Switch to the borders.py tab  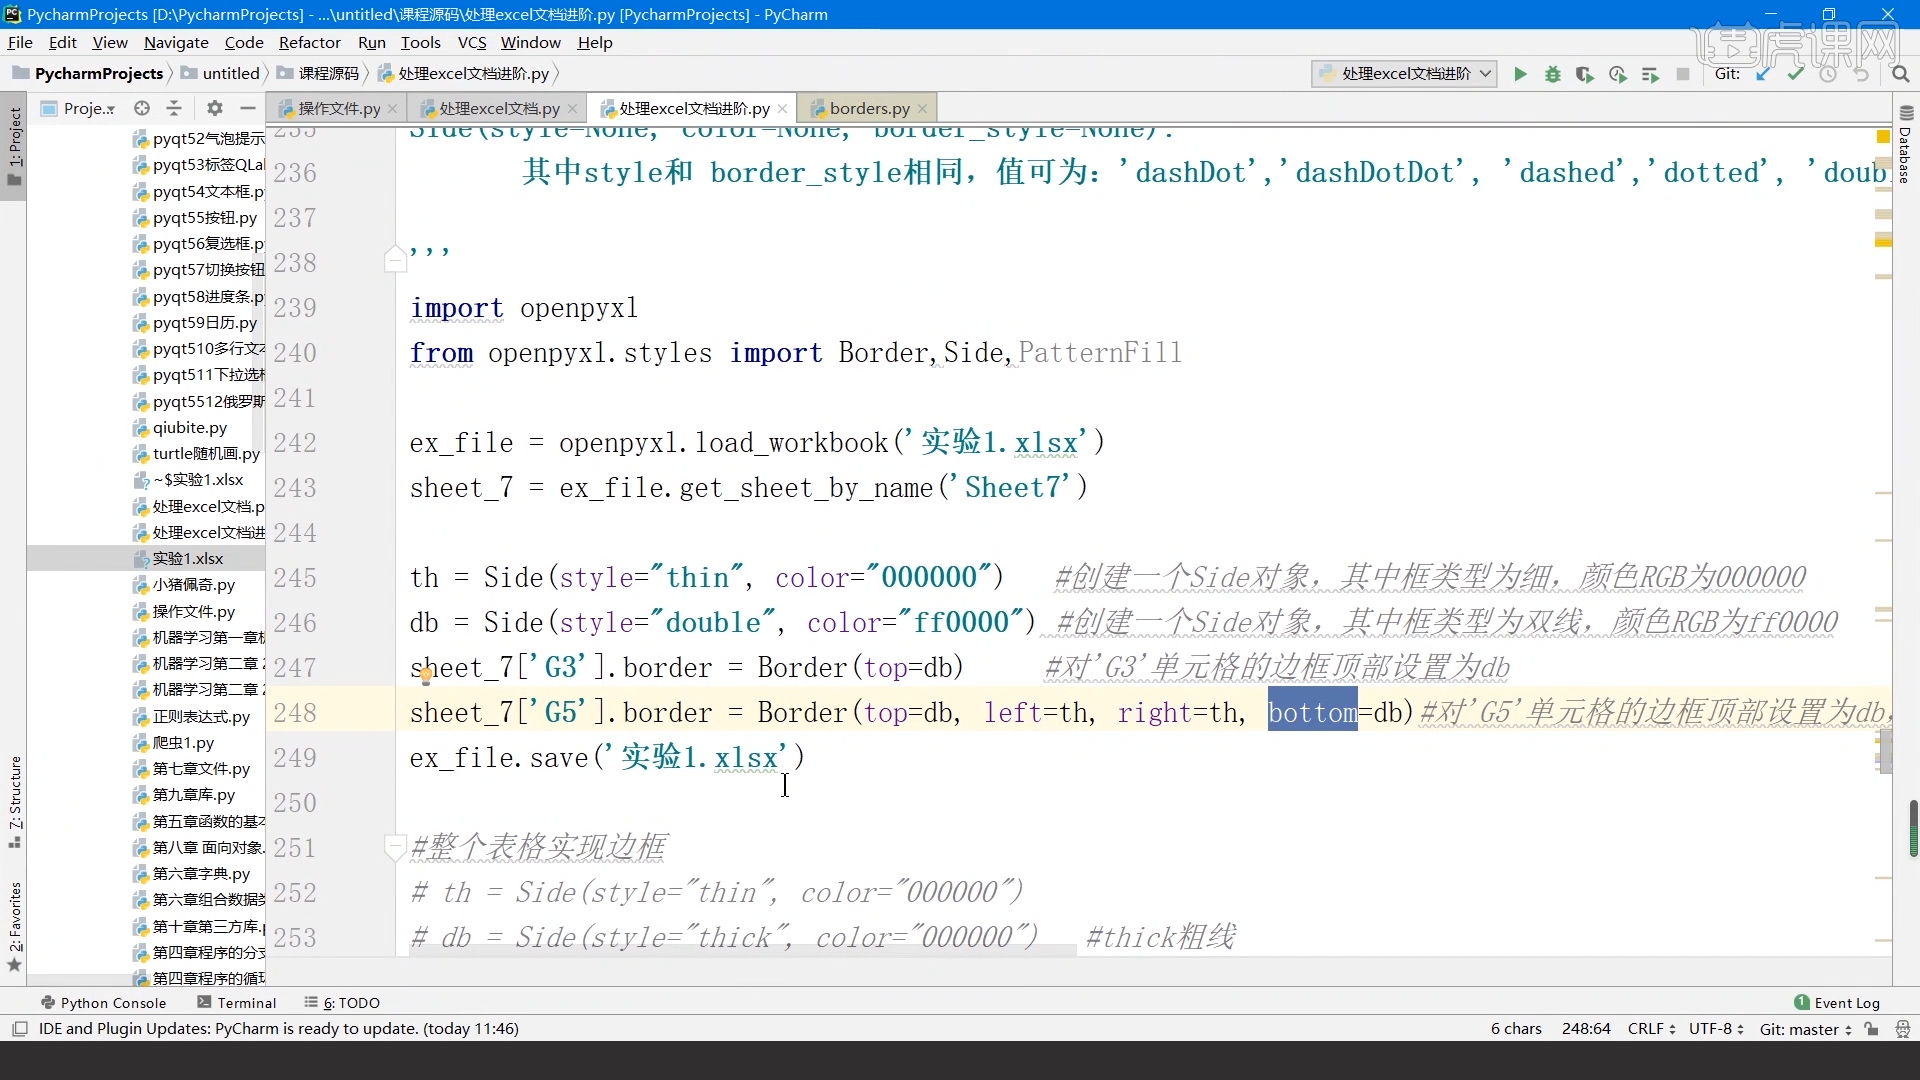pos(866,108)
